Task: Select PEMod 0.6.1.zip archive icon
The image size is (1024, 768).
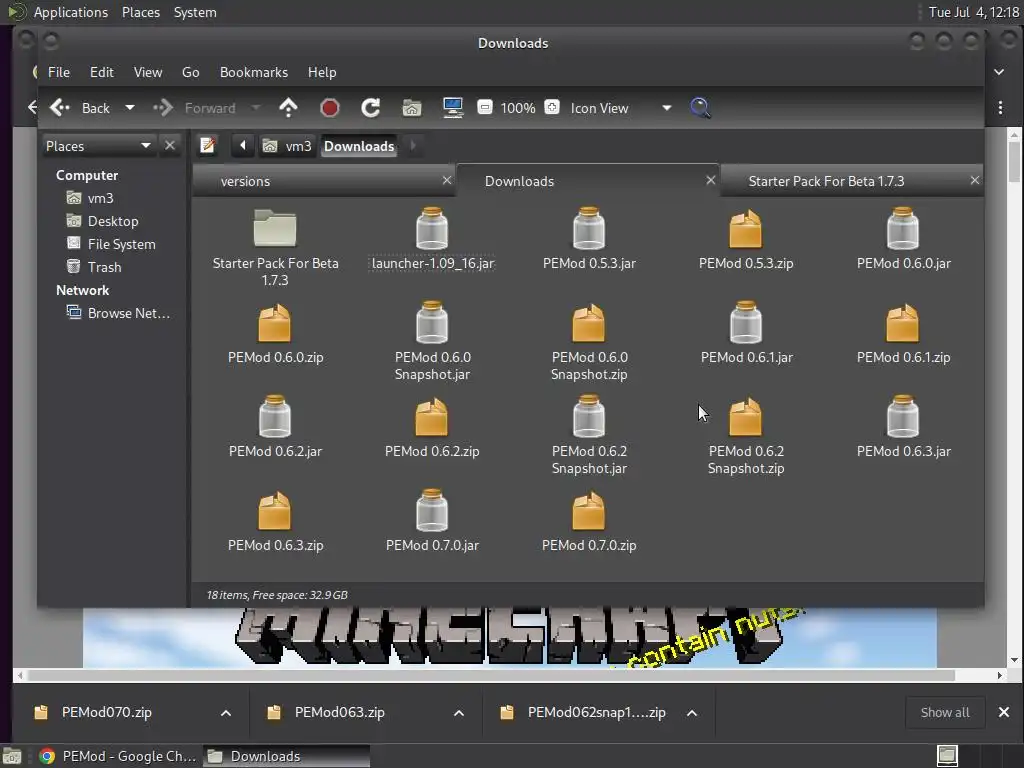Action: point(903,323)
